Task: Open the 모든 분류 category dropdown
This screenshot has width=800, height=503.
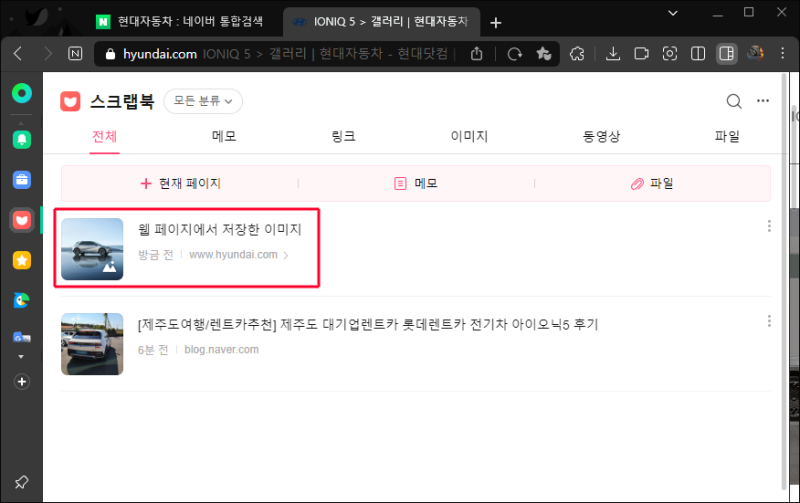Action: [203, 101]
